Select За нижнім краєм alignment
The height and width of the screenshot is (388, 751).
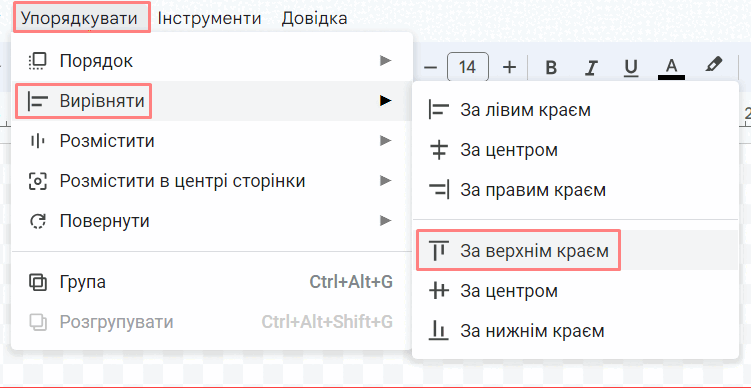tap(575, 331)
